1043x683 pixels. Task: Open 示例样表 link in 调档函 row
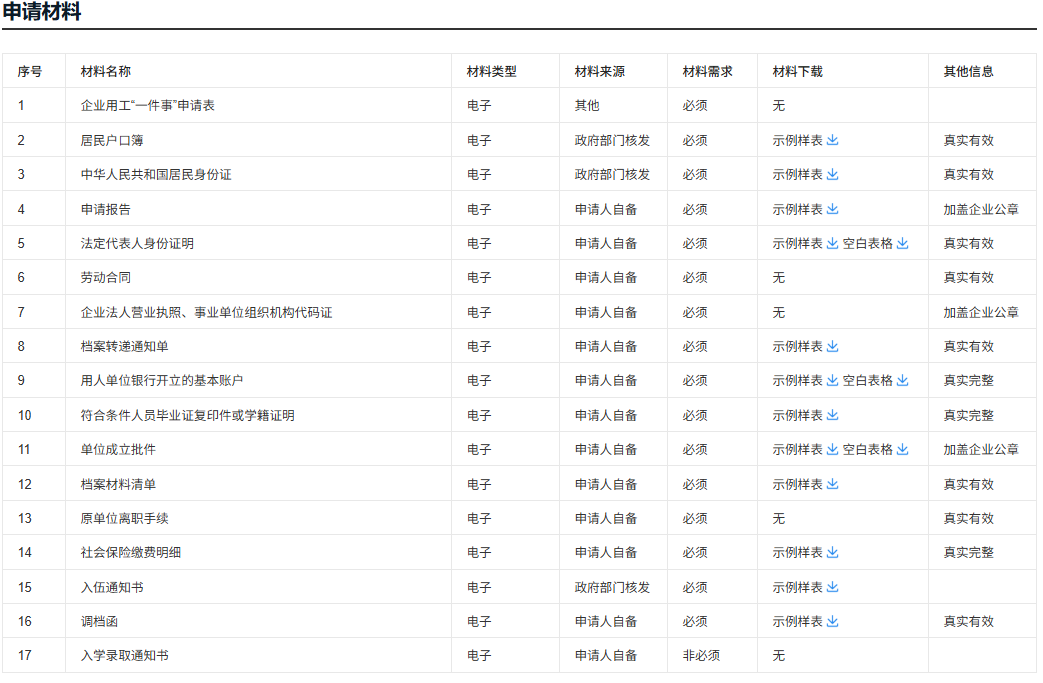tap(797, 621)
